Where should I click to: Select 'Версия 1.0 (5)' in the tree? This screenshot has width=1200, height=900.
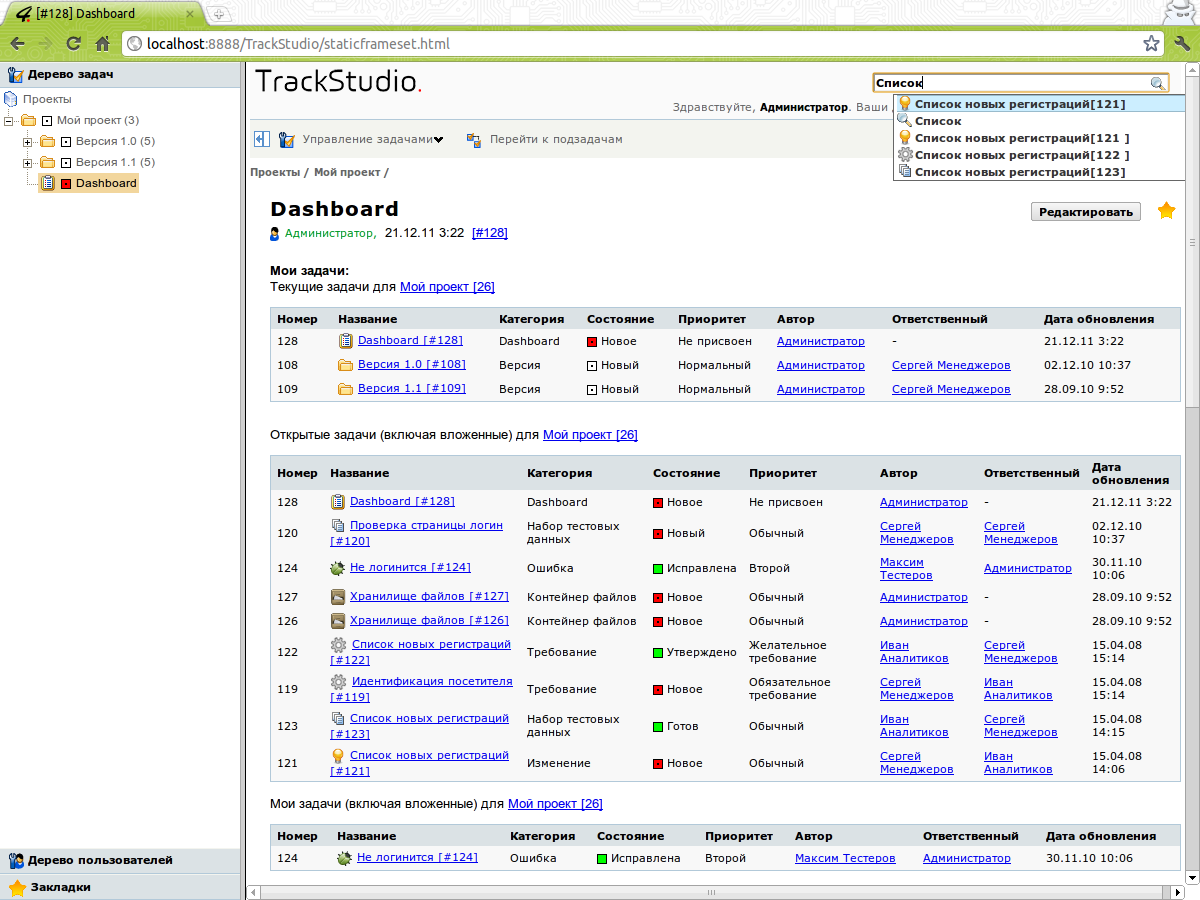115,141
